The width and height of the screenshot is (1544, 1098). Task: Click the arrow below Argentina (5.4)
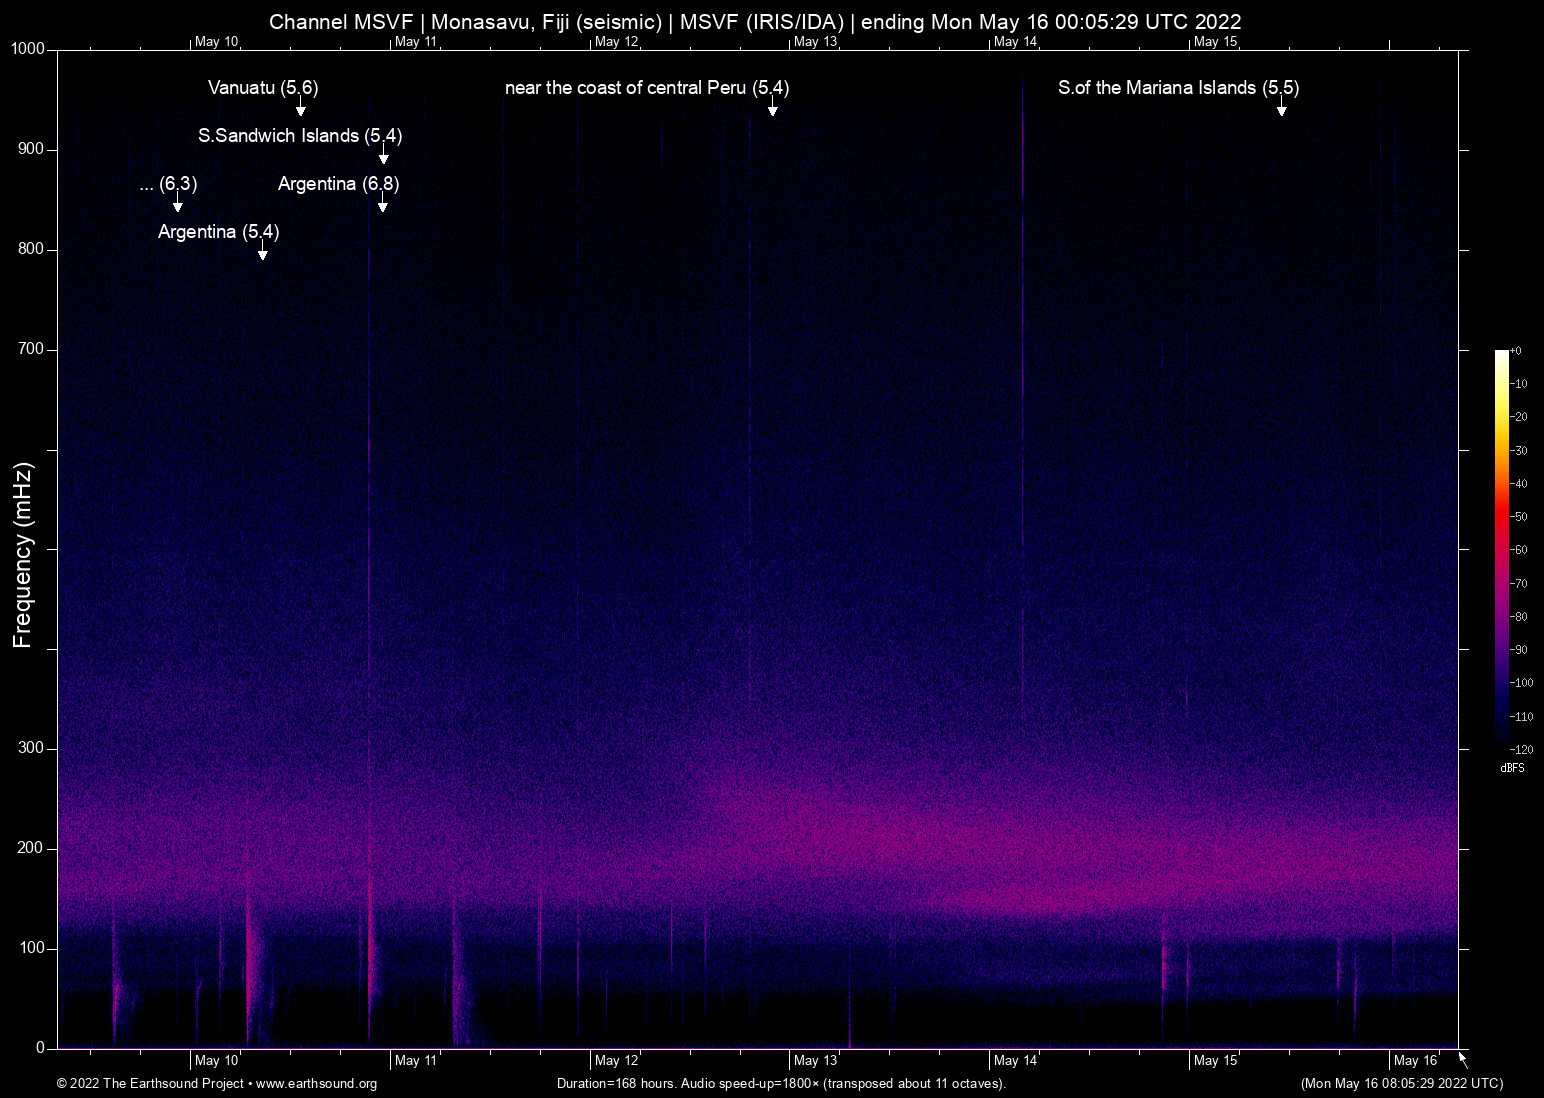pos(262,252)
